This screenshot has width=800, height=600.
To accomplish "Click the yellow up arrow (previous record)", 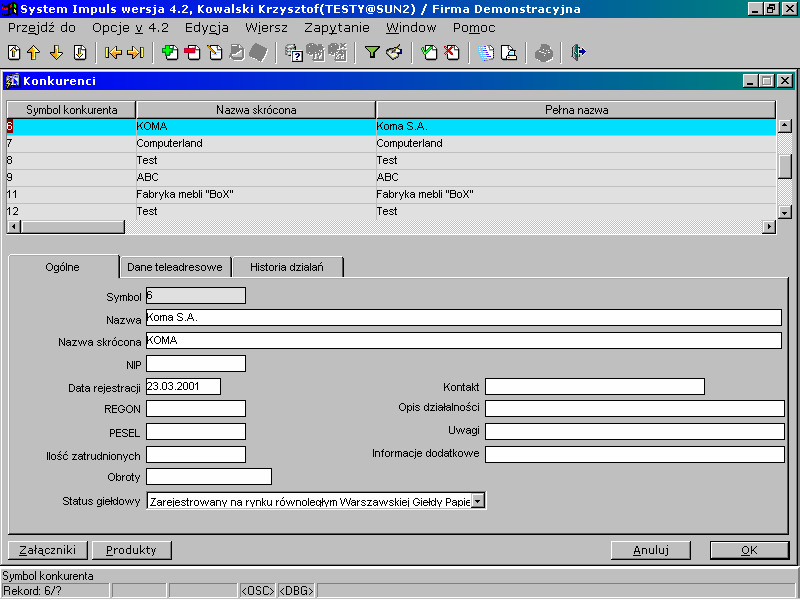I will click(34, 53).
